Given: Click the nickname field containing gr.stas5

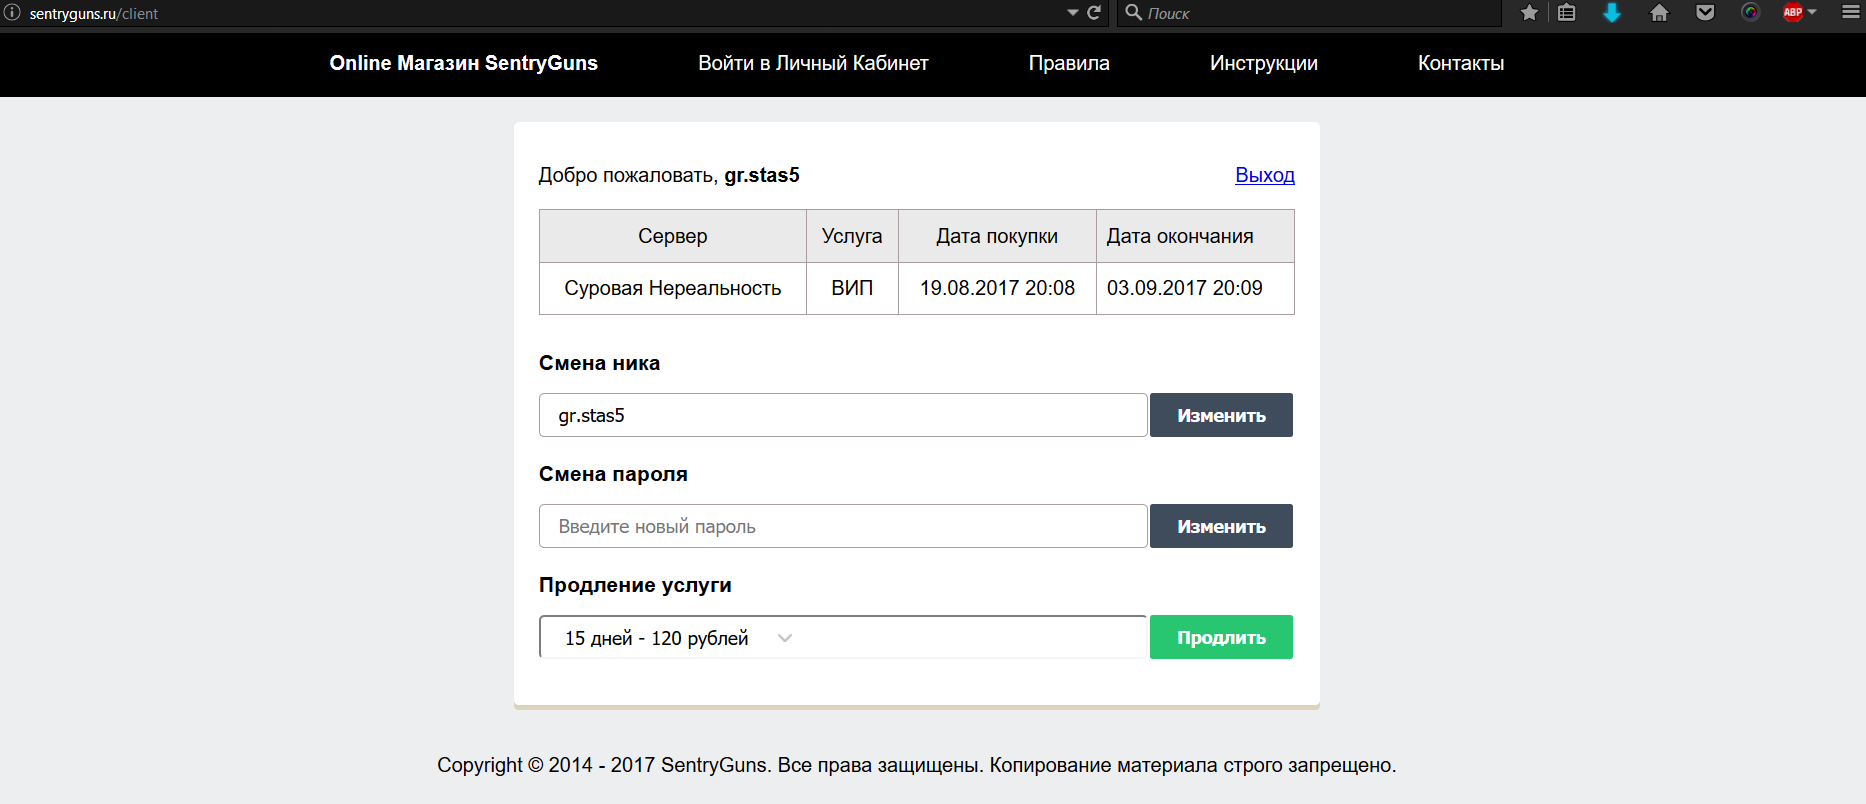Looking at the screenshot, I should [x=843, y=415].
